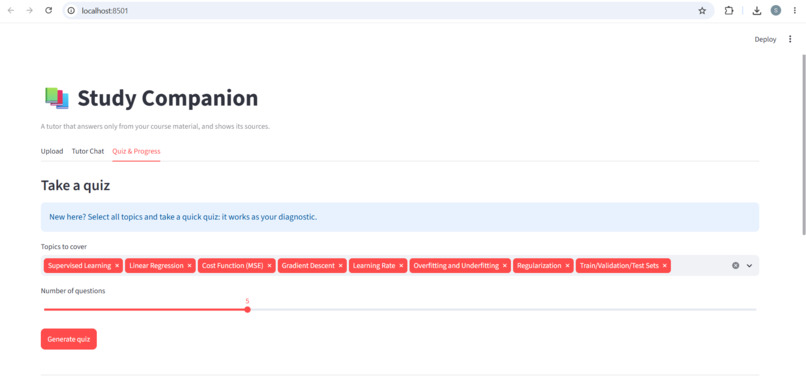Screen dimensions: 806x387
Task: Select the Quiz & Progress tab
Action: [136, 151]
